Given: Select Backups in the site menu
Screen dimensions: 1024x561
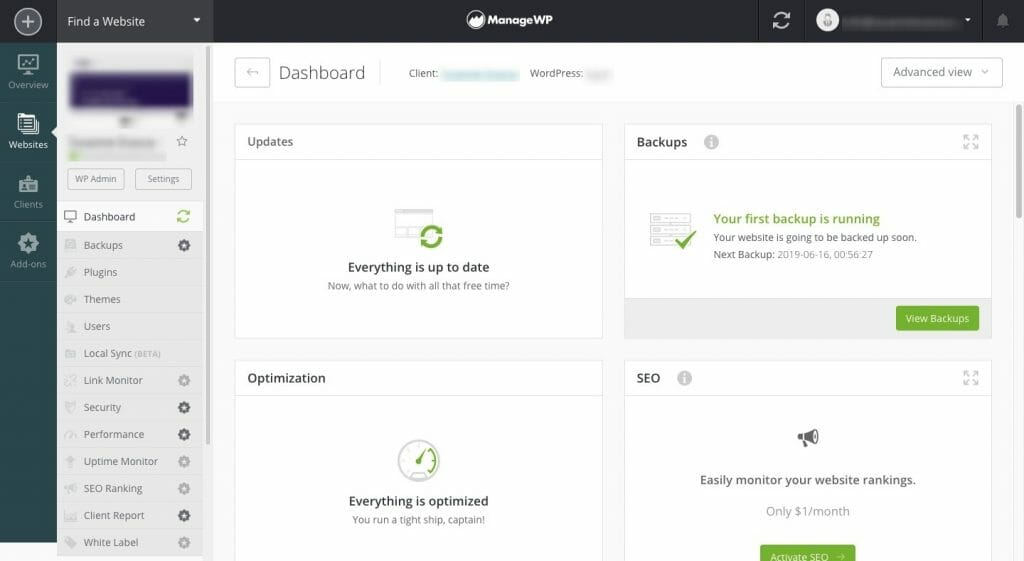Looking at the screenshot, I should coord(130,245).
